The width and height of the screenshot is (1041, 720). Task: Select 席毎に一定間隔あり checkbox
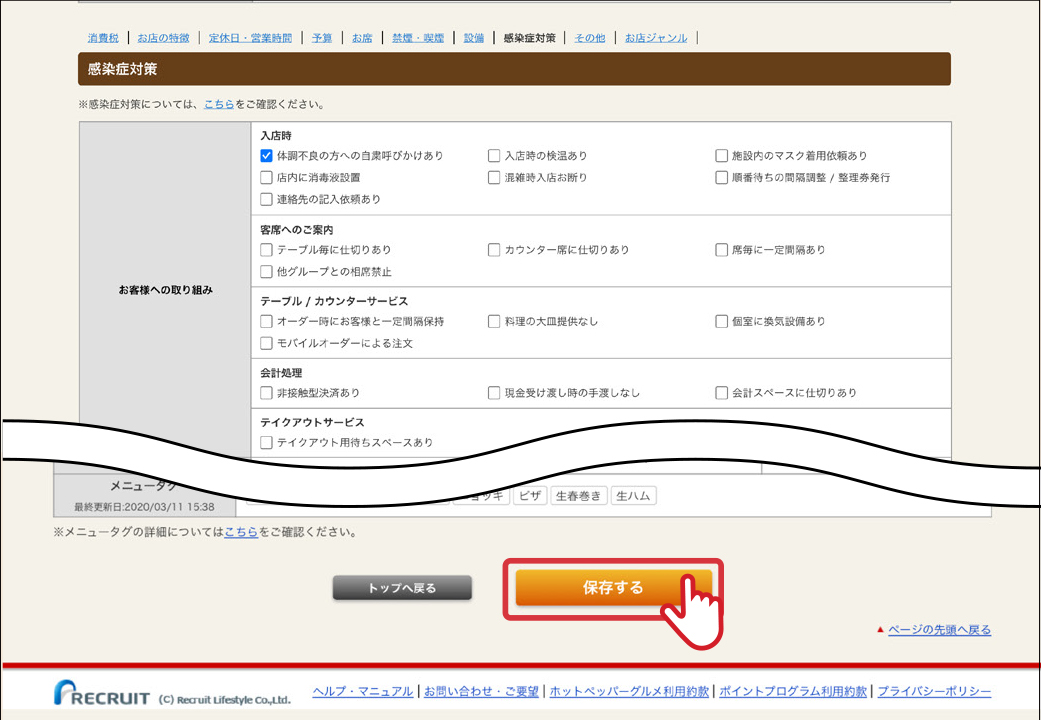click(x=722, y=250)
